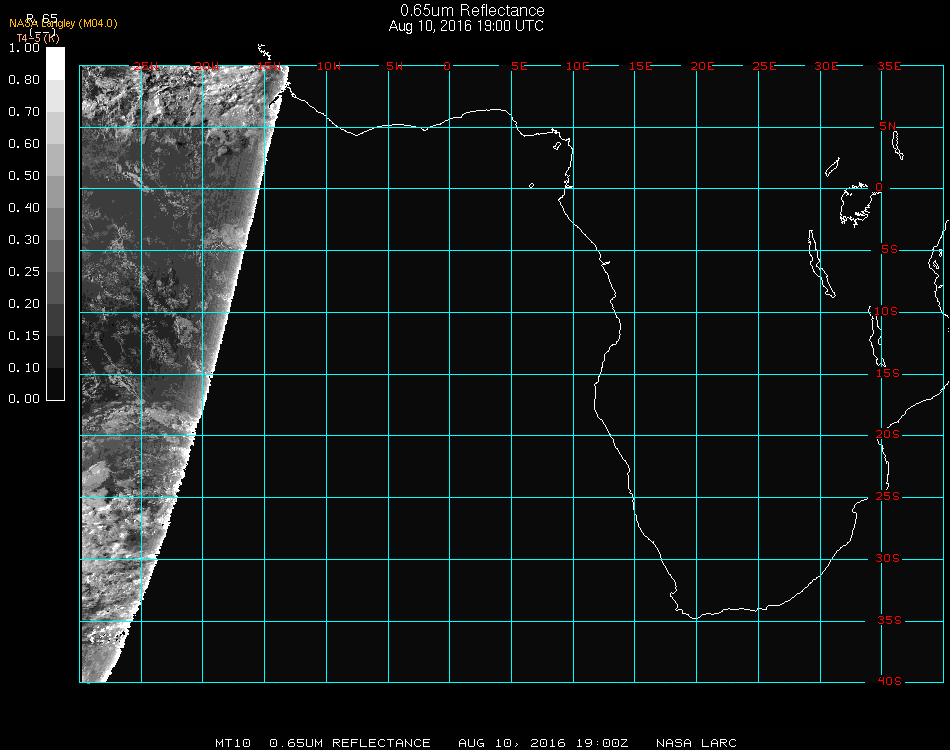Click the white 1.00 color swatch in colorbar
Viewport: 950px width, 750px height.
tap(56, 62)
